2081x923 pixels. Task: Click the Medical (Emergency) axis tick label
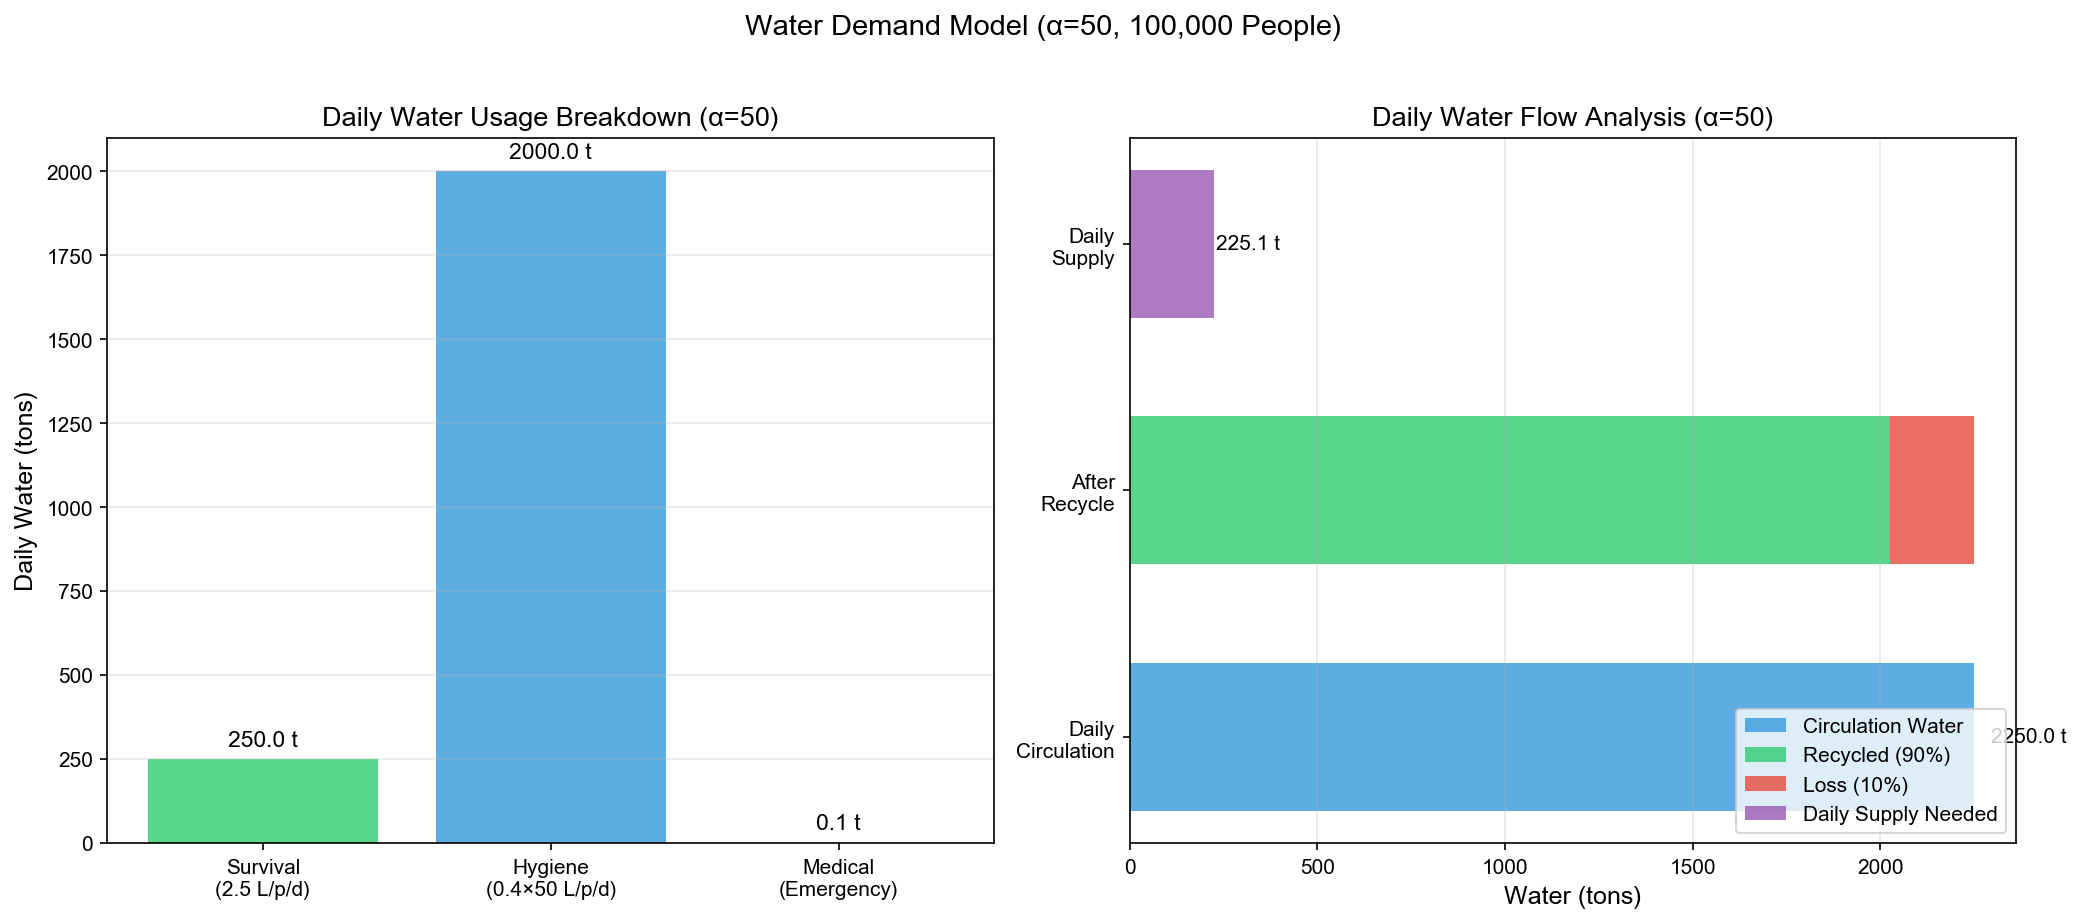coord(838,878)
